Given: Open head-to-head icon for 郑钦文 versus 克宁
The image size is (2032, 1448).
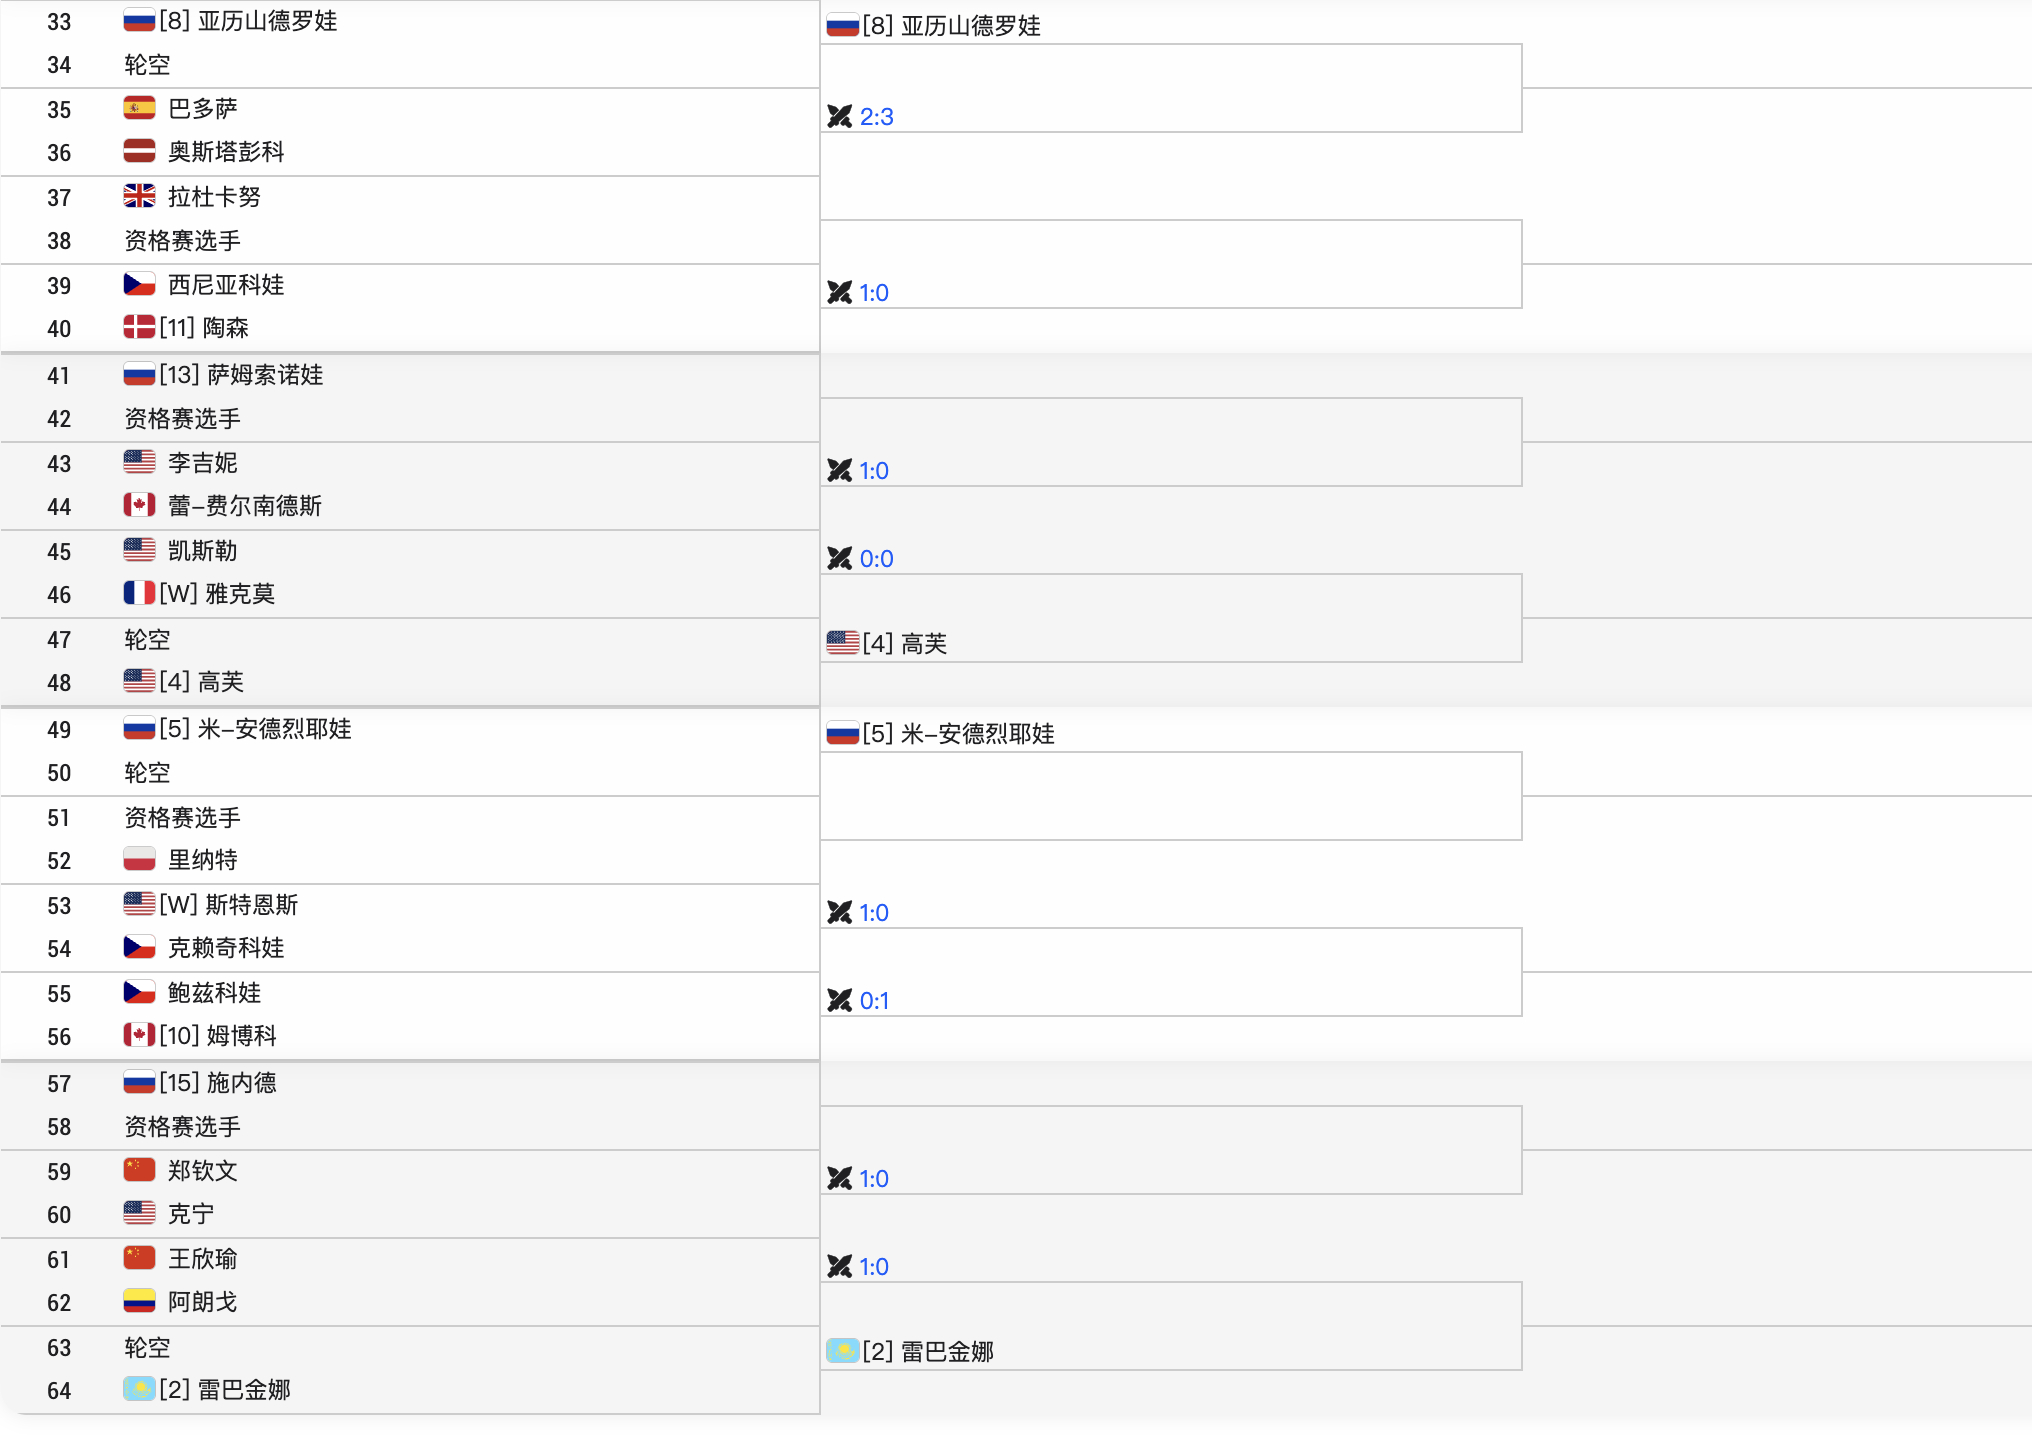Looking at the screenshot, I should click(839, 1179).
